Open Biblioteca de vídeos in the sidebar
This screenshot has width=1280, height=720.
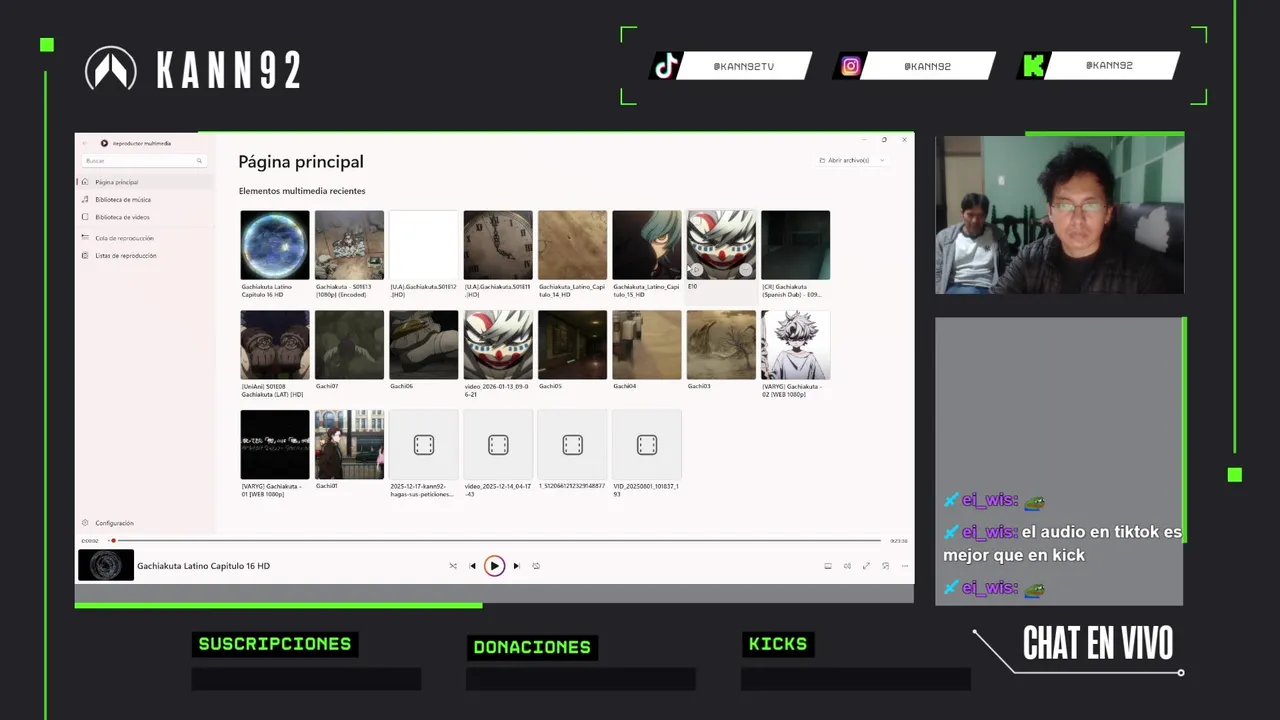pyautogui.click(x=145, y=216)
